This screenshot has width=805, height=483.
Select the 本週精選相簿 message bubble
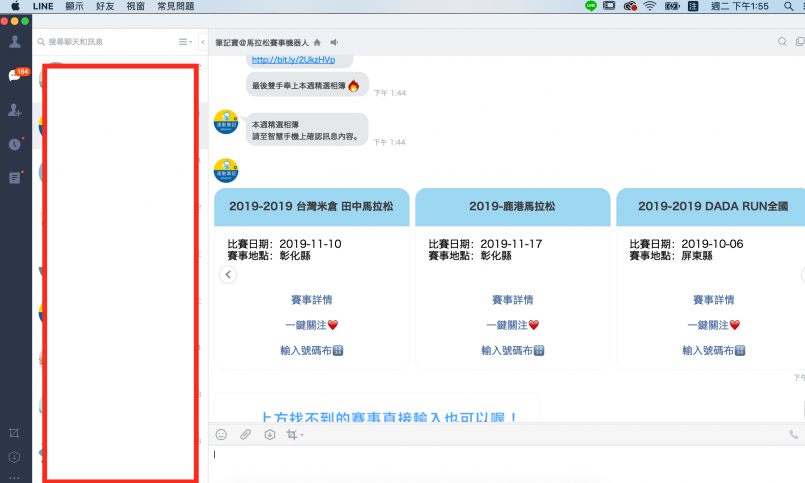coord(307,130)
